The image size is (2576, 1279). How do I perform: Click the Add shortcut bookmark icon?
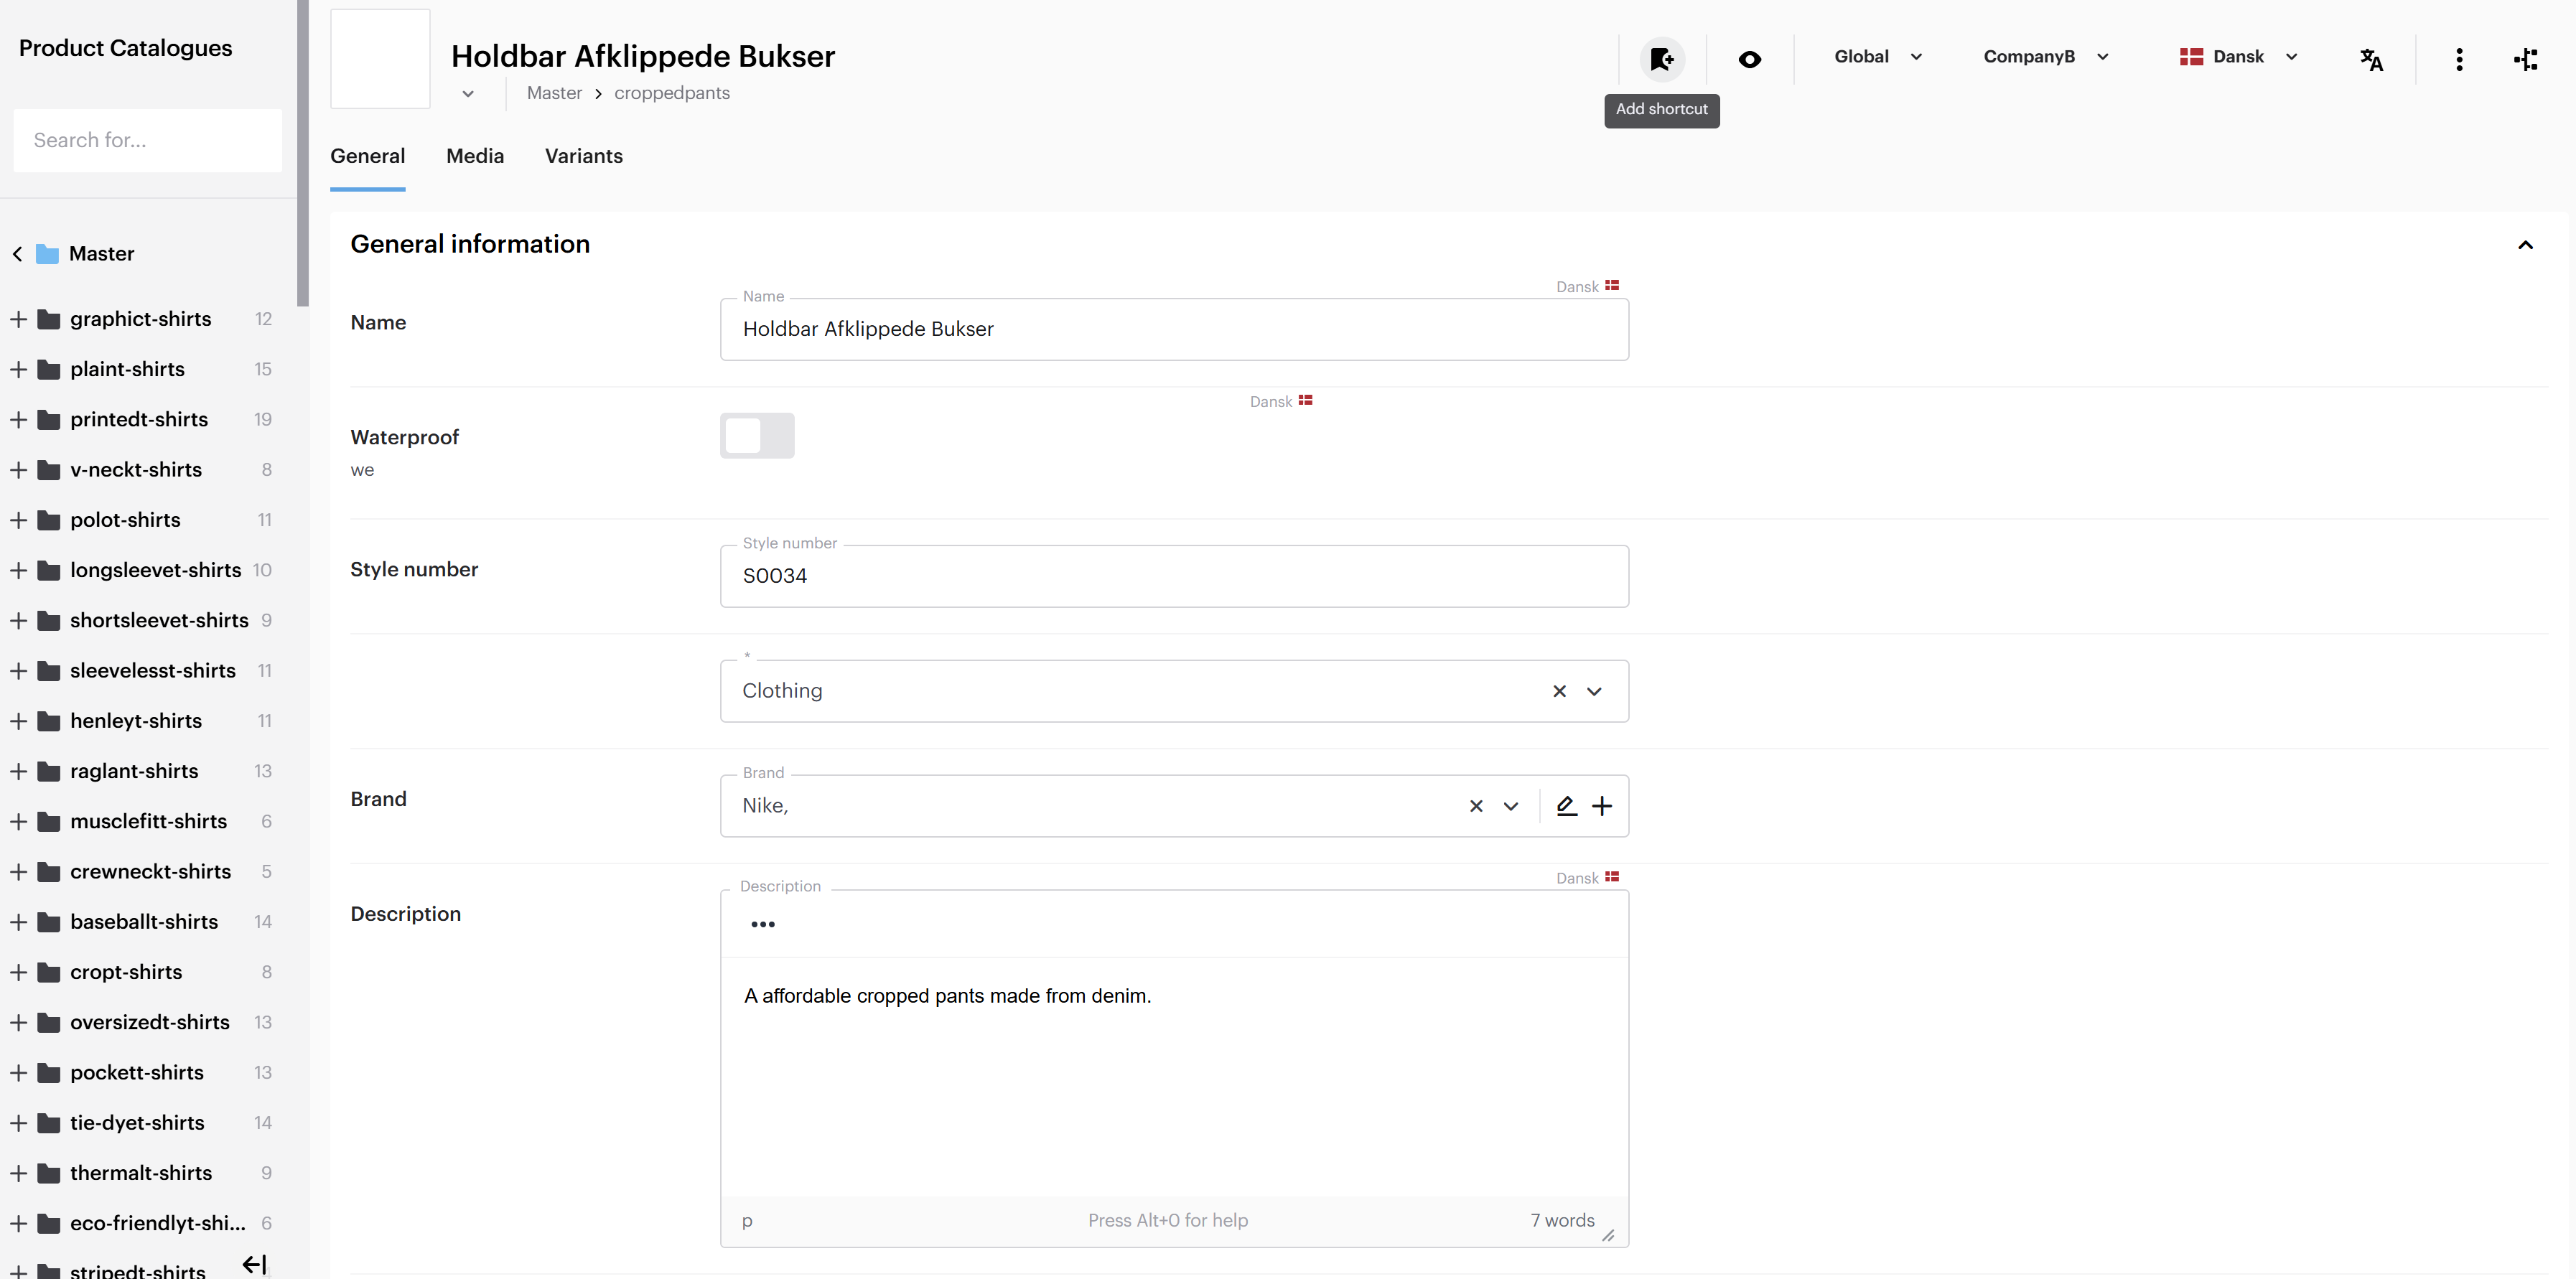[x=1661, y=59]
